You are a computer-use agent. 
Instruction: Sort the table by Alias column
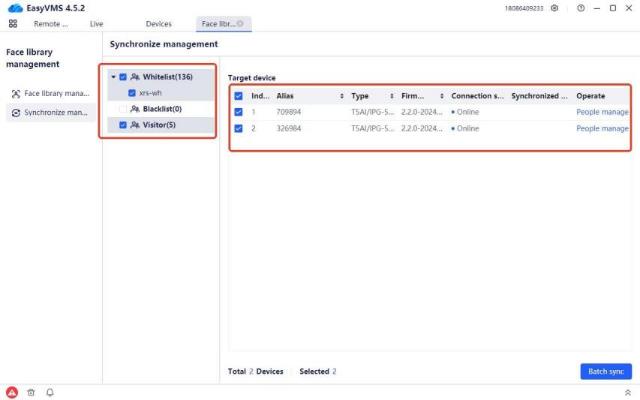(x=342, y=96)
